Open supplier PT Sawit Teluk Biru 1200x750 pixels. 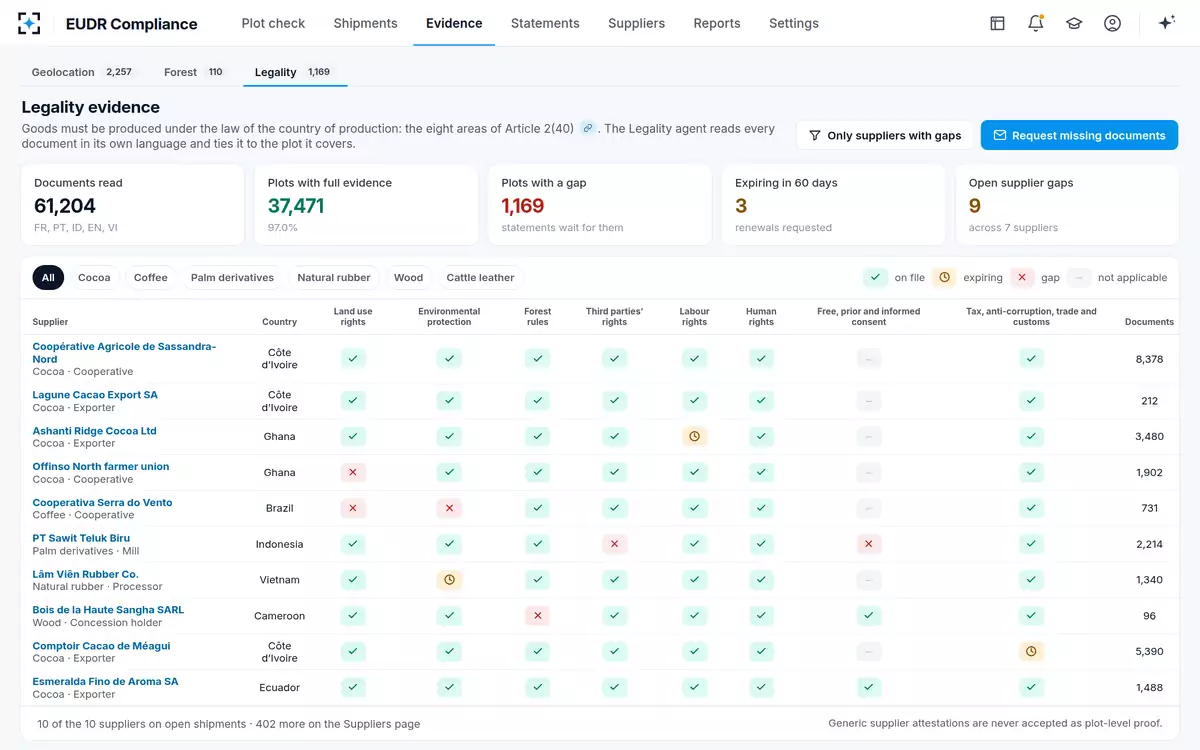81,538
